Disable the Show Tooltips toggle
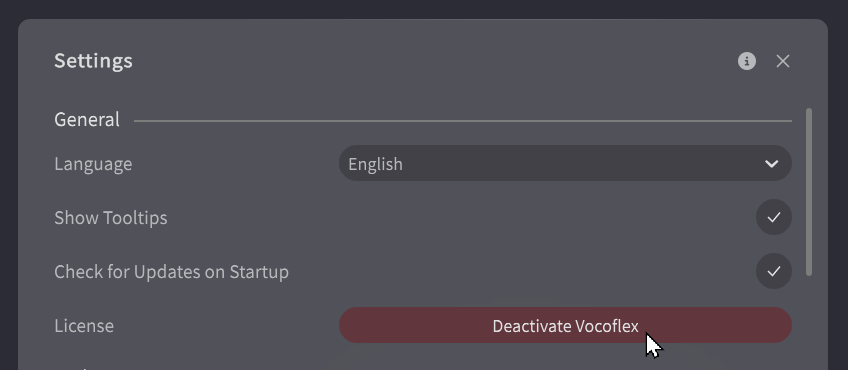Screen dimensions: 848x370 773,217
